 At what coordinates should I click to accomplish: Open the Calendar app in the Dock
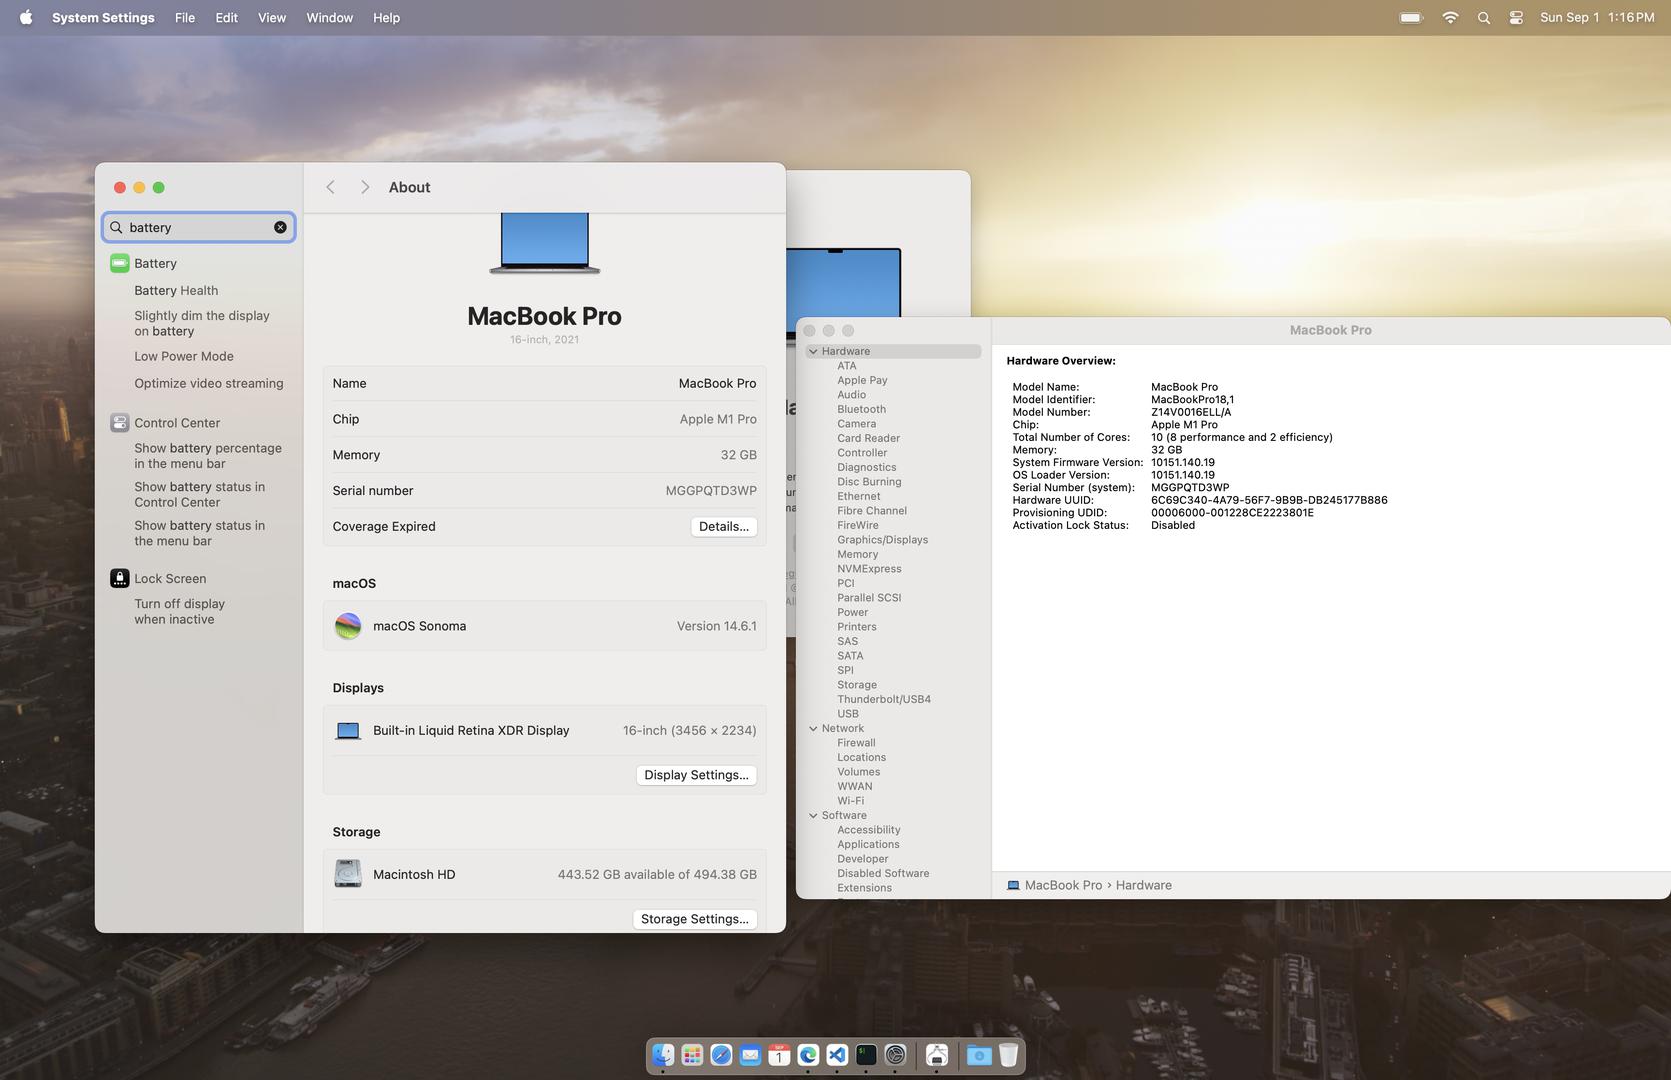[x=779, y=1055]
